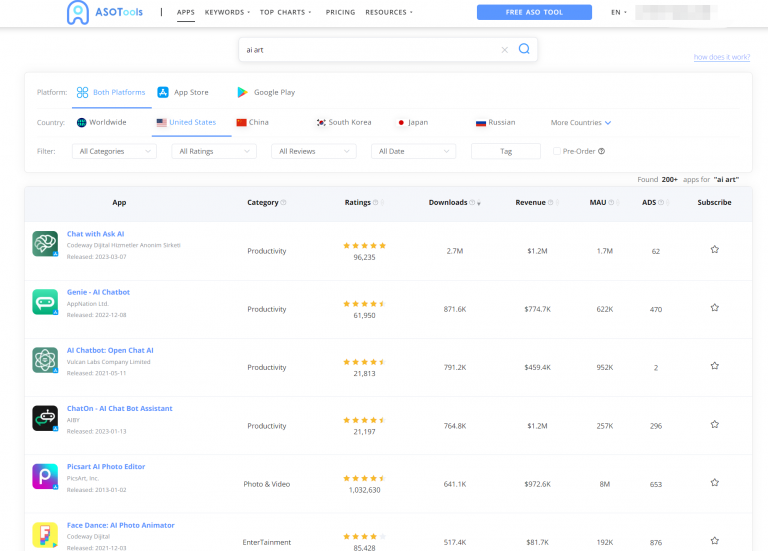Click the ASOTools logo icon

[78, 13]
